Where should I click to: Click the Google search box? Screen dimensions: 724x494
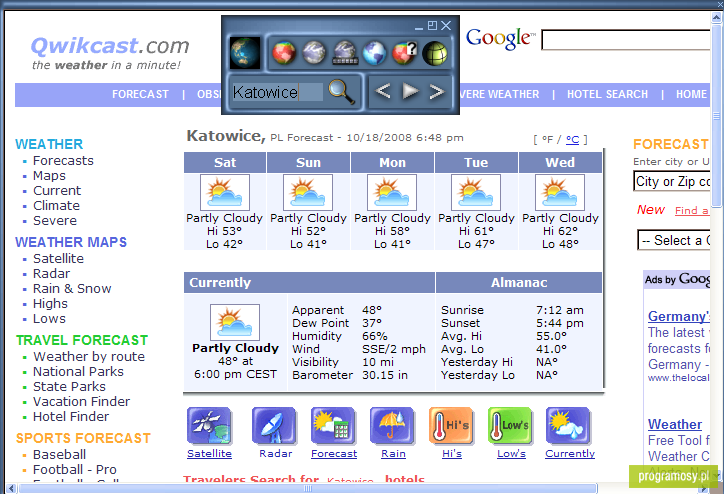click(x=626, y=40)
